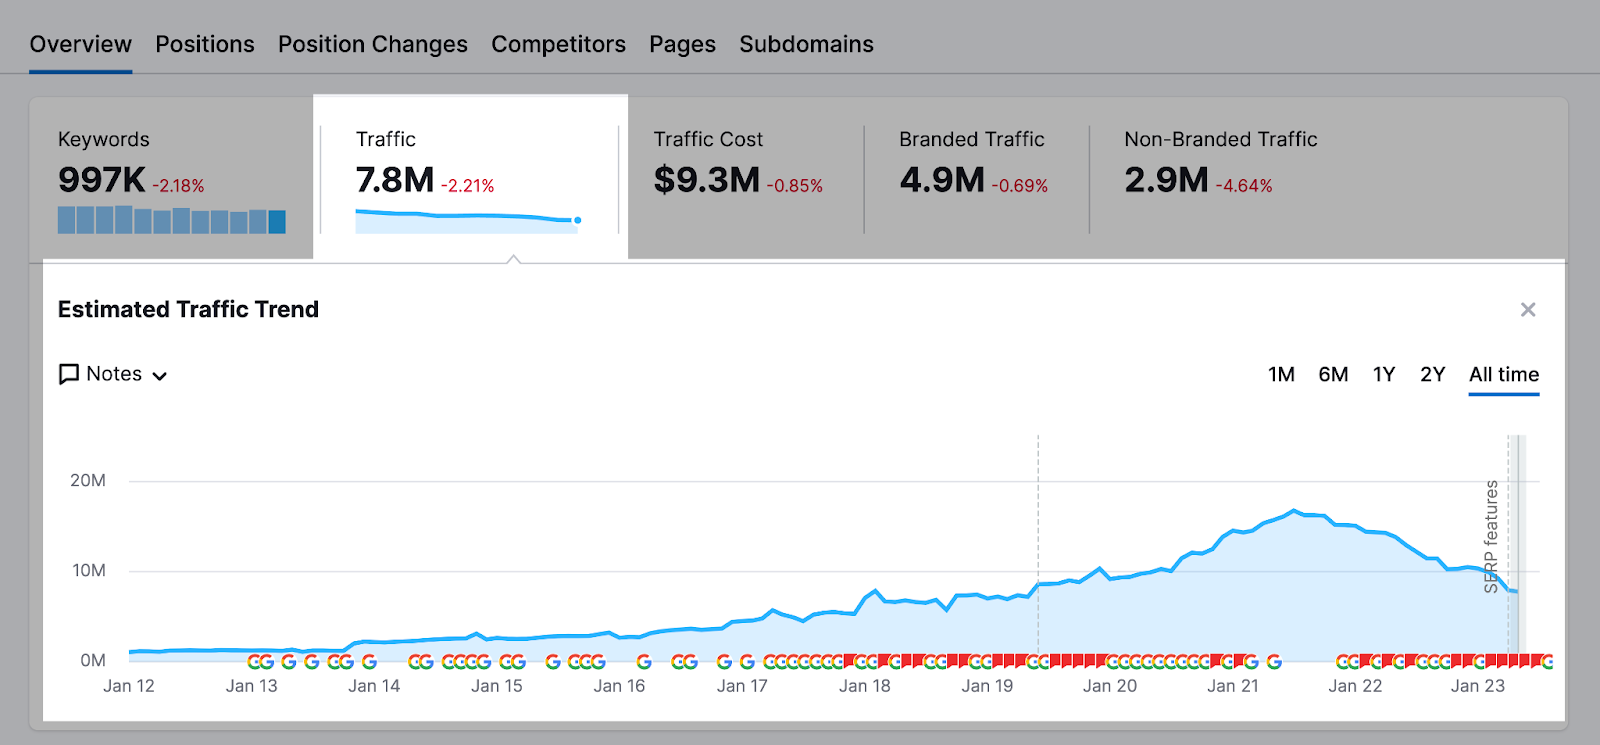Click the SERP features marker label
Image resolution: width=1600 pixels, height=745 pixels.
tap(1491, 537)
